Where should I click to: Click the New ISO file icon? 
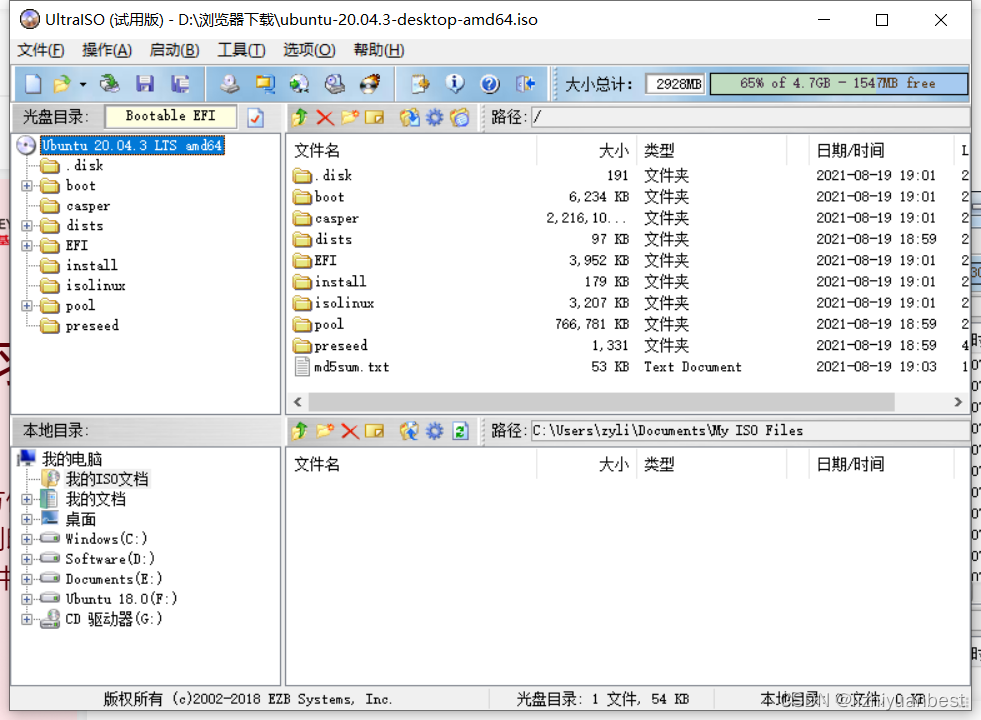tap(33, 84)
